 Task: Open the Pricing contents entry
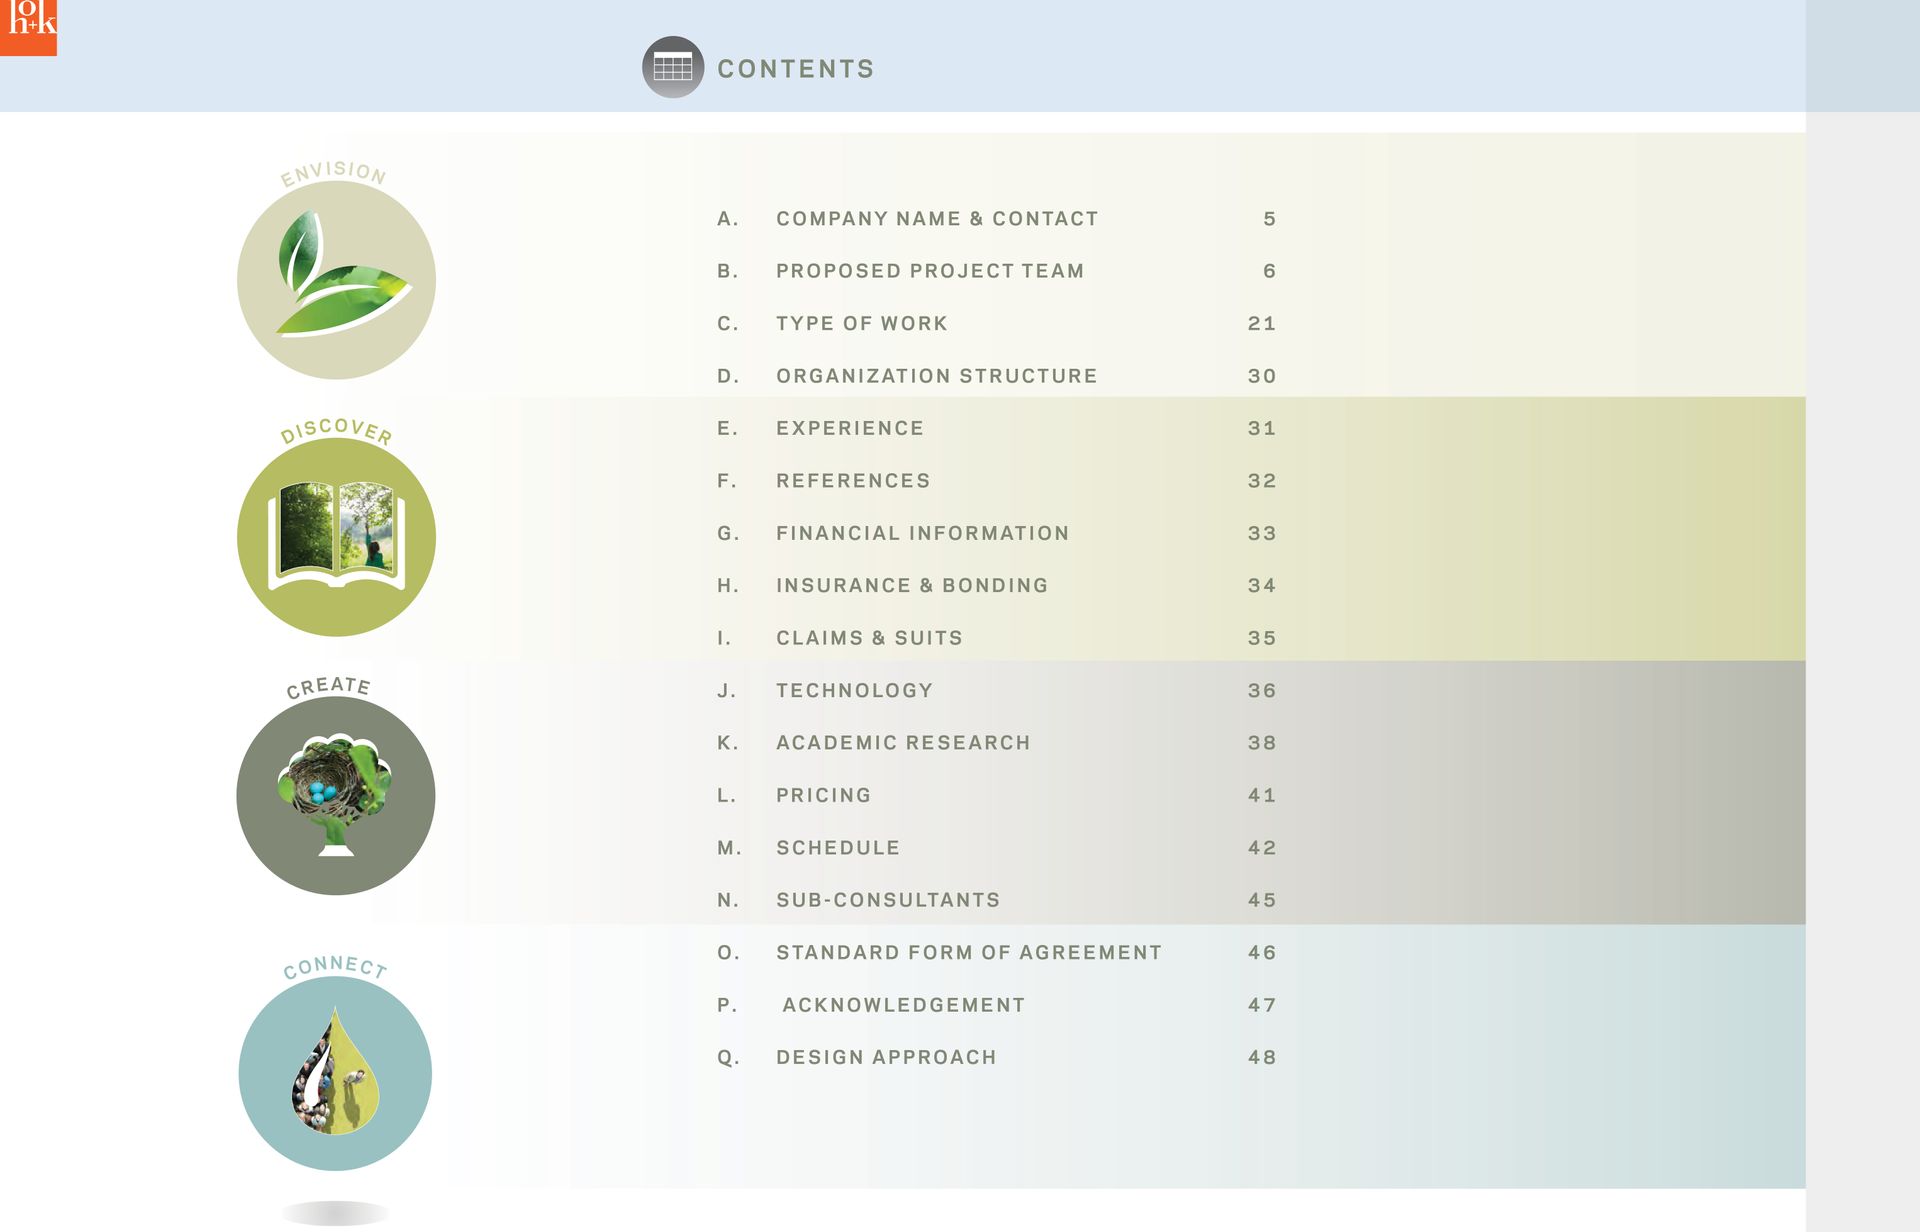823,796
